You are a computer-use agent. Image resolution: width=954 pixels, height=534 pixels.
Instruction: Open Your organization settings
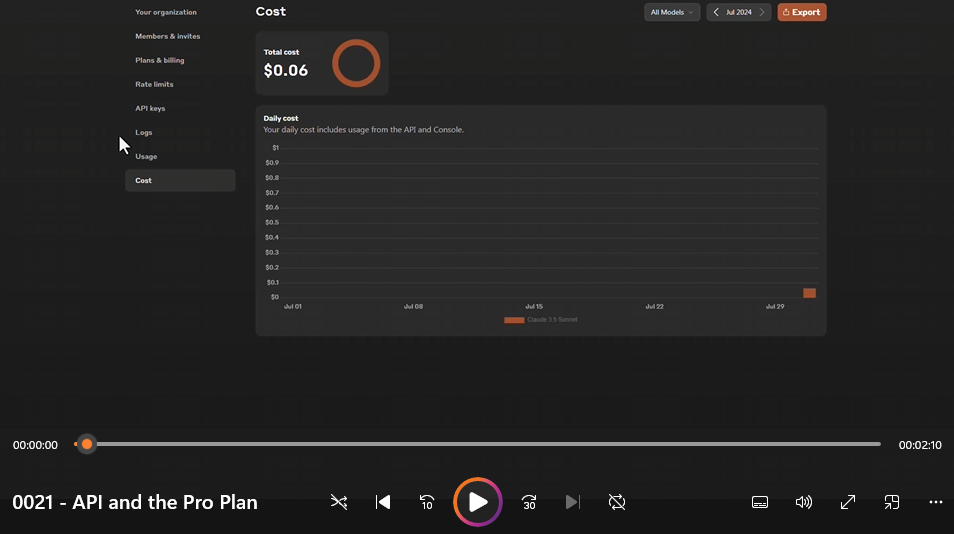(x=166, y=12)
